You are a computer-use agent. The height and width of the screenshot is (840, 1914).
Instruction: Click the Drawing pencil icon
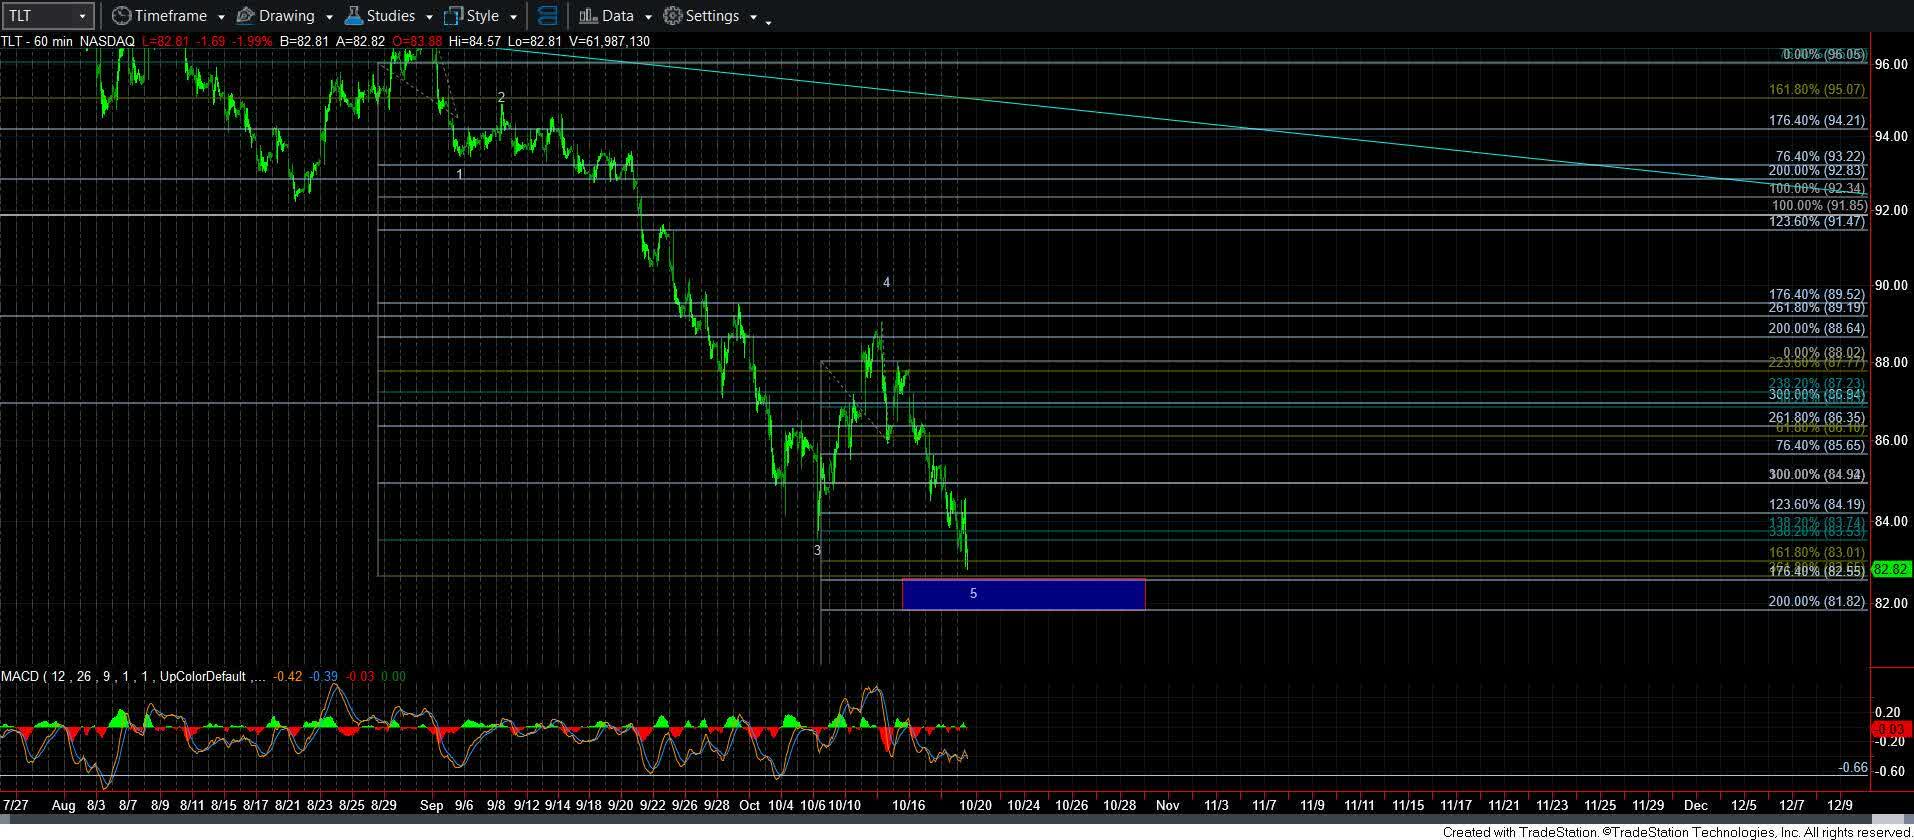(x=245, y=16)
